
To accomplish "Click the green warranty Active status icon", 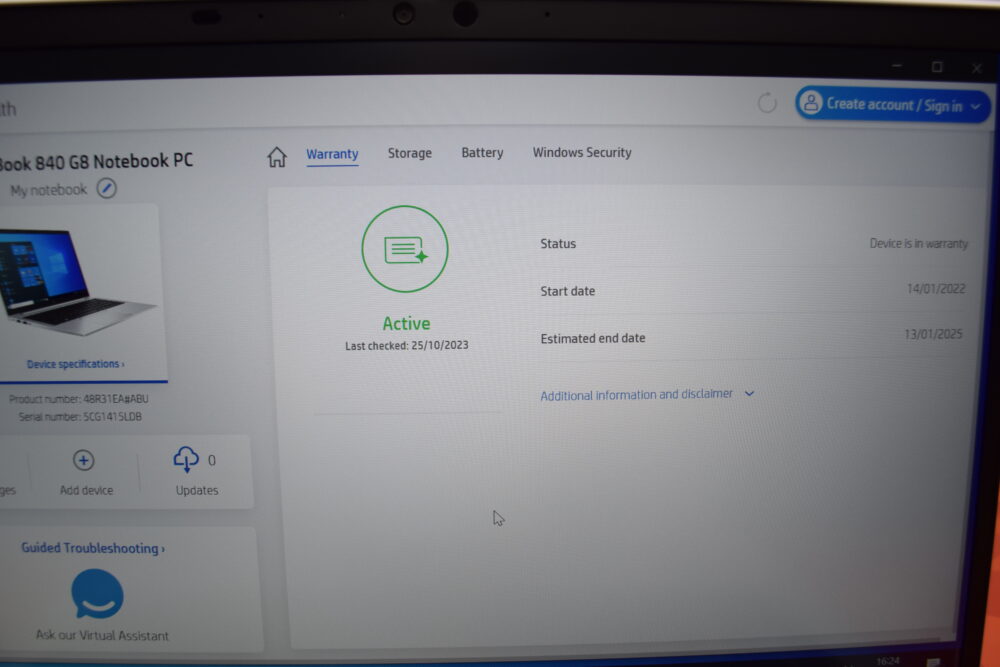I will click(405, 249).
